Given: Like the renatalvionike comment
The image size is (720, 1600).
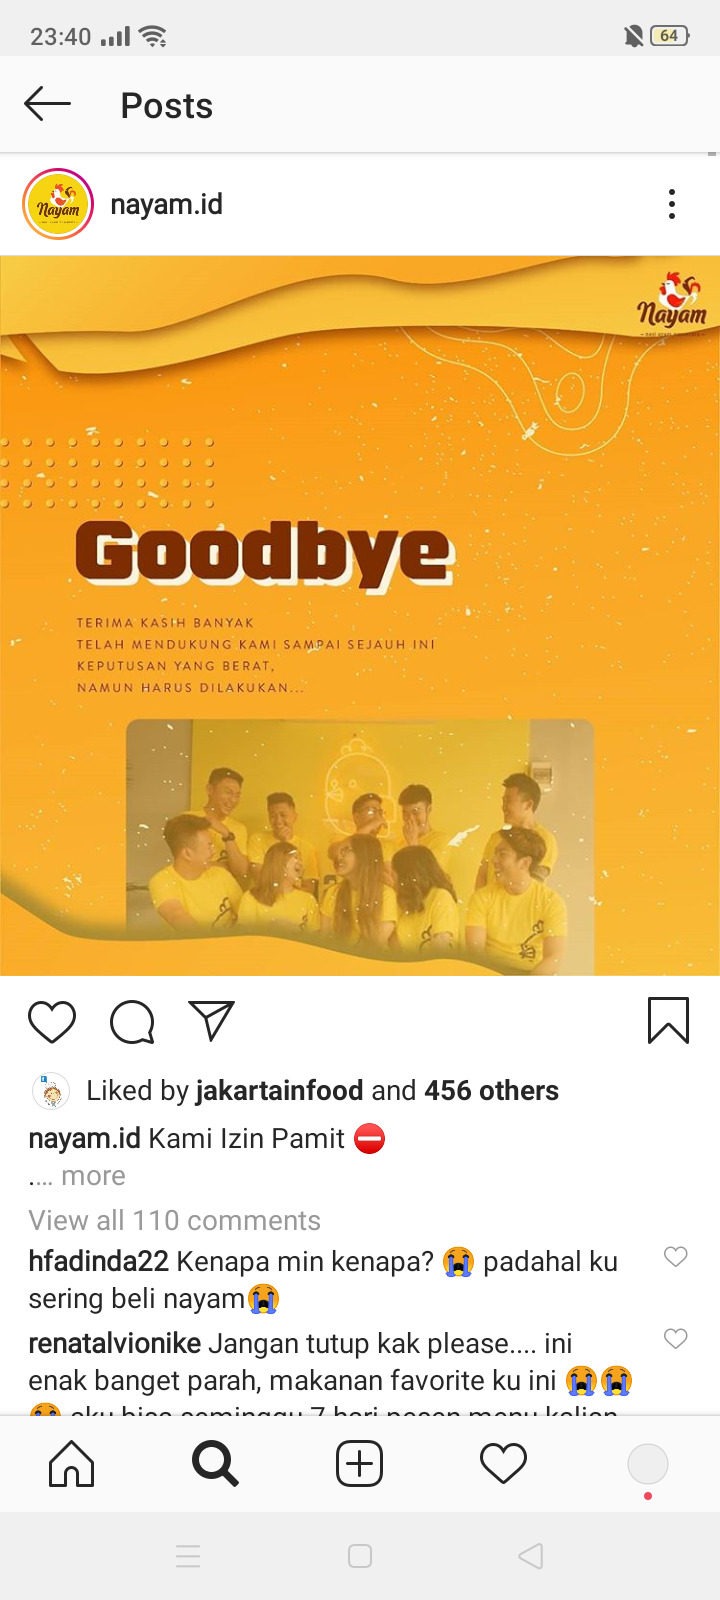Looking at the screenshot, I should pyautogui.click(x=676, y=1339).
